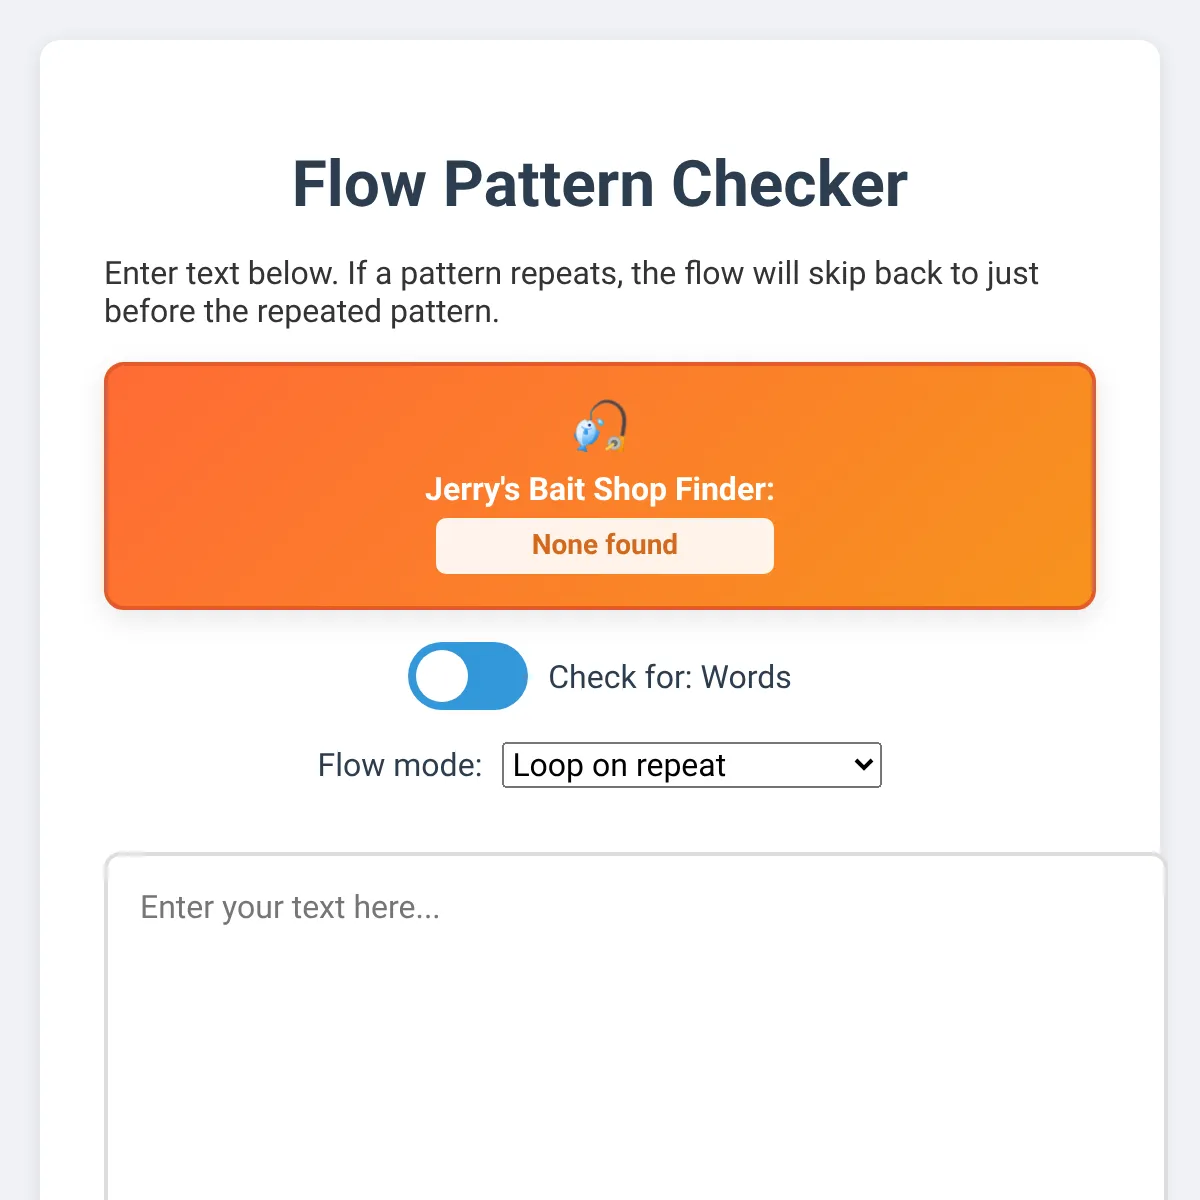Open the Flow mode dropdown
The image size is (1200, 1200).
click(692, 765)
